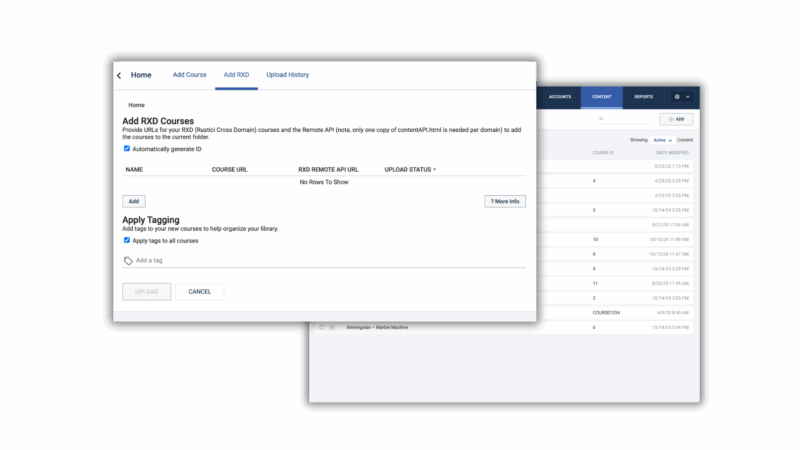Select the Wintergatan – Marble Machine checkbox
The height and width of the screenshot is (450, 800).
pos(321,327)
